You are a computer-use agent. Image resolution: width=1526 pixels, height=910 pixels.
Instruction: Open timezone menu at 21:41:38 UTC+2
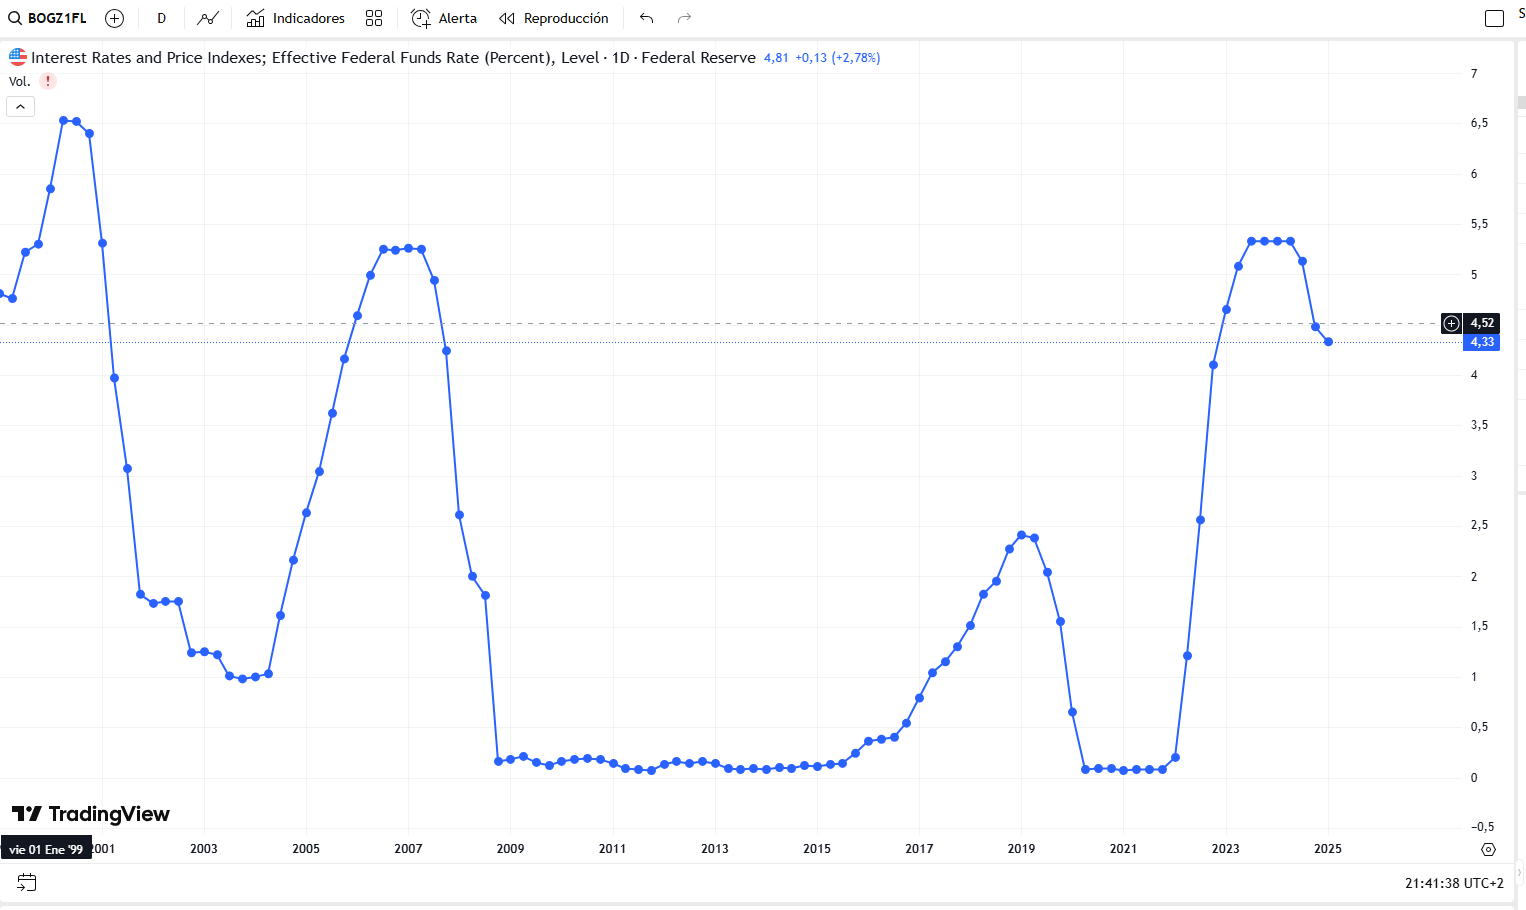[x=1454, y=883]
